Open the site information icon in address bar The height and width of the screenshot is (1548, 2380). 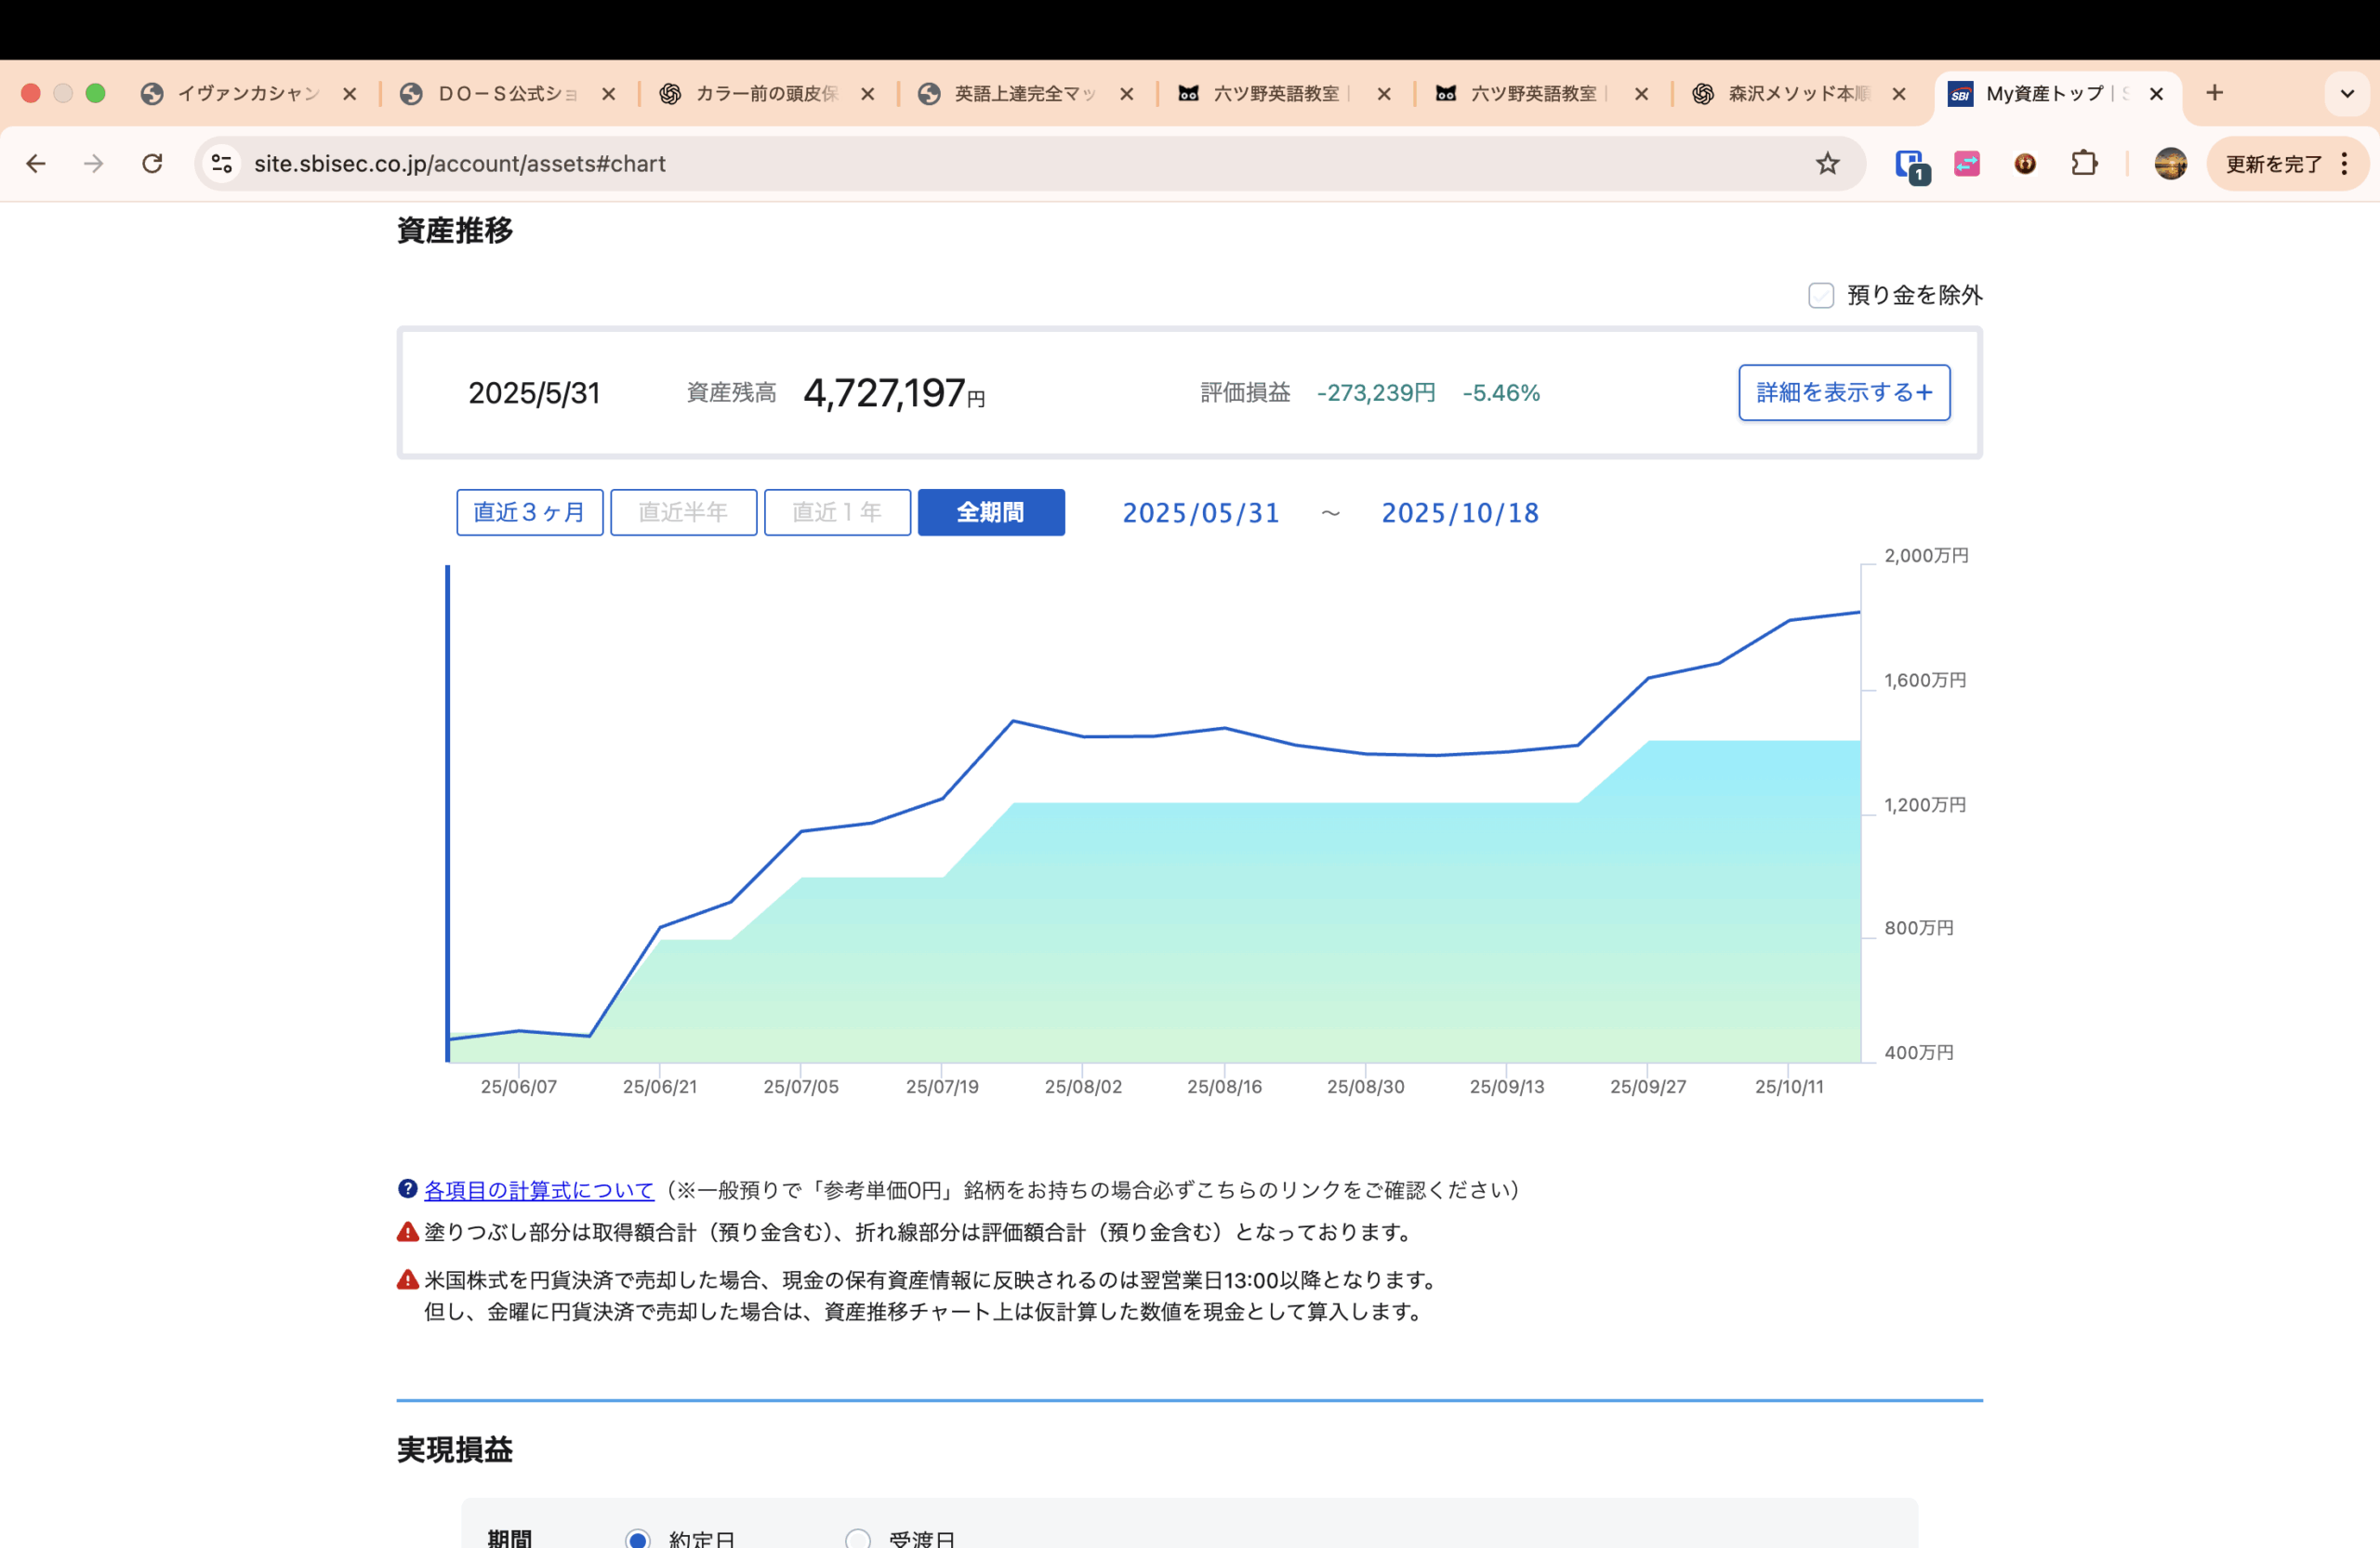coord(222,163)
